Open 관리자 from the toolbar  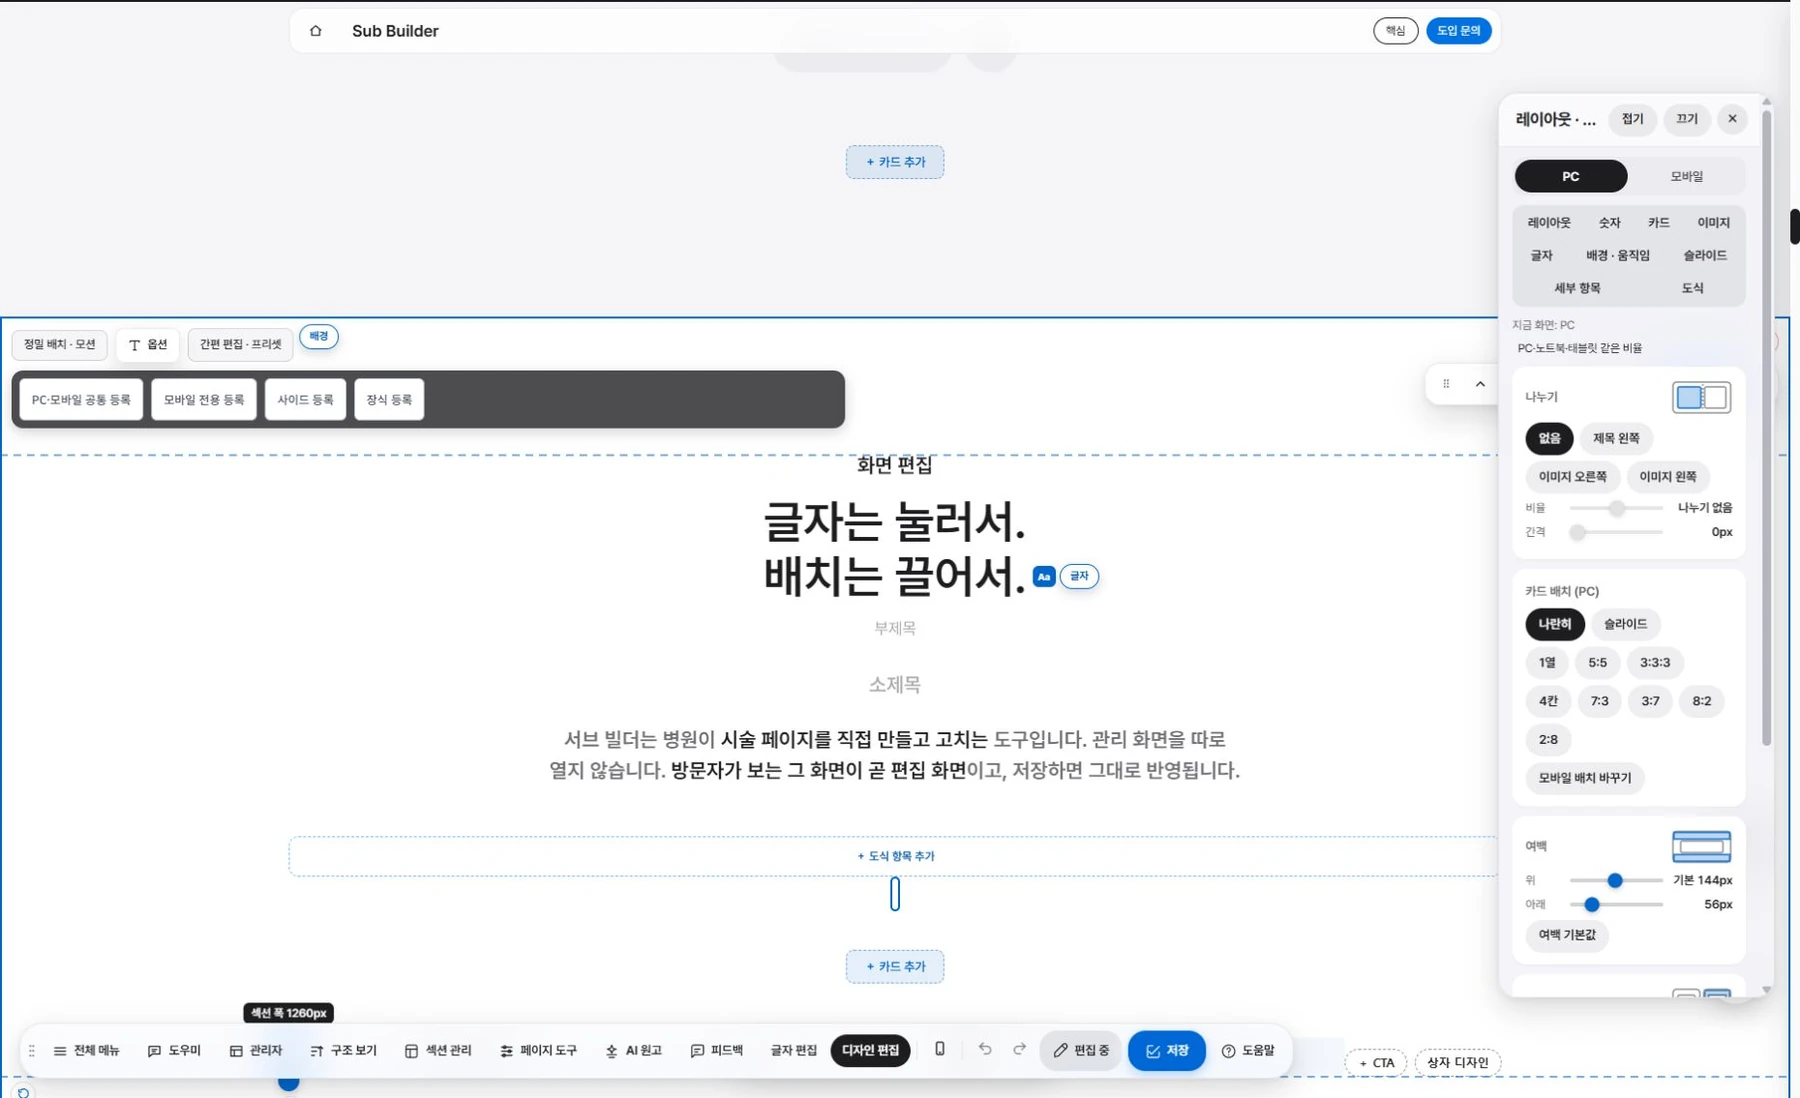pos(256,1051)
